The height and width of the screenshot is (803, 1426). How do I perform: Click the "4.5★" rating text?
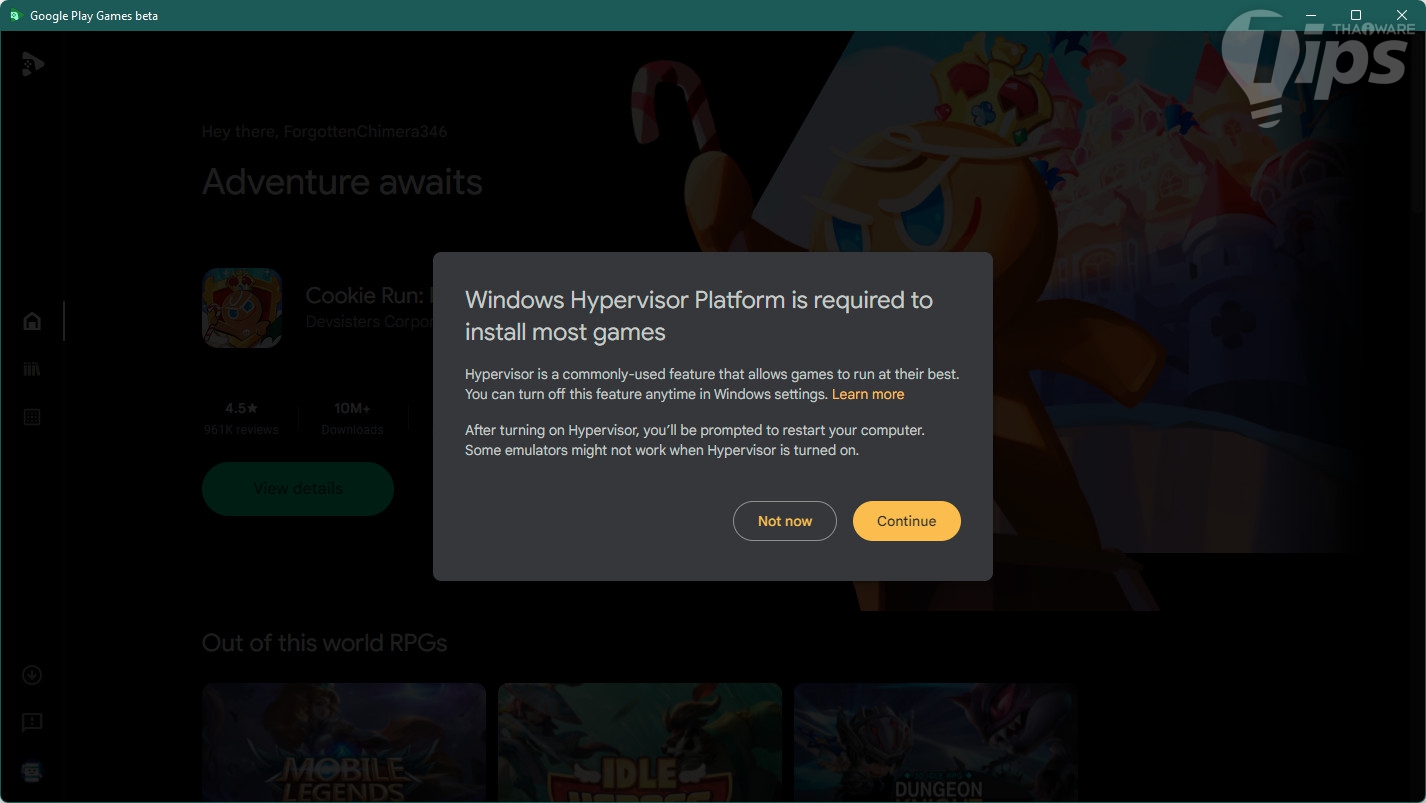tap(242, 408)
